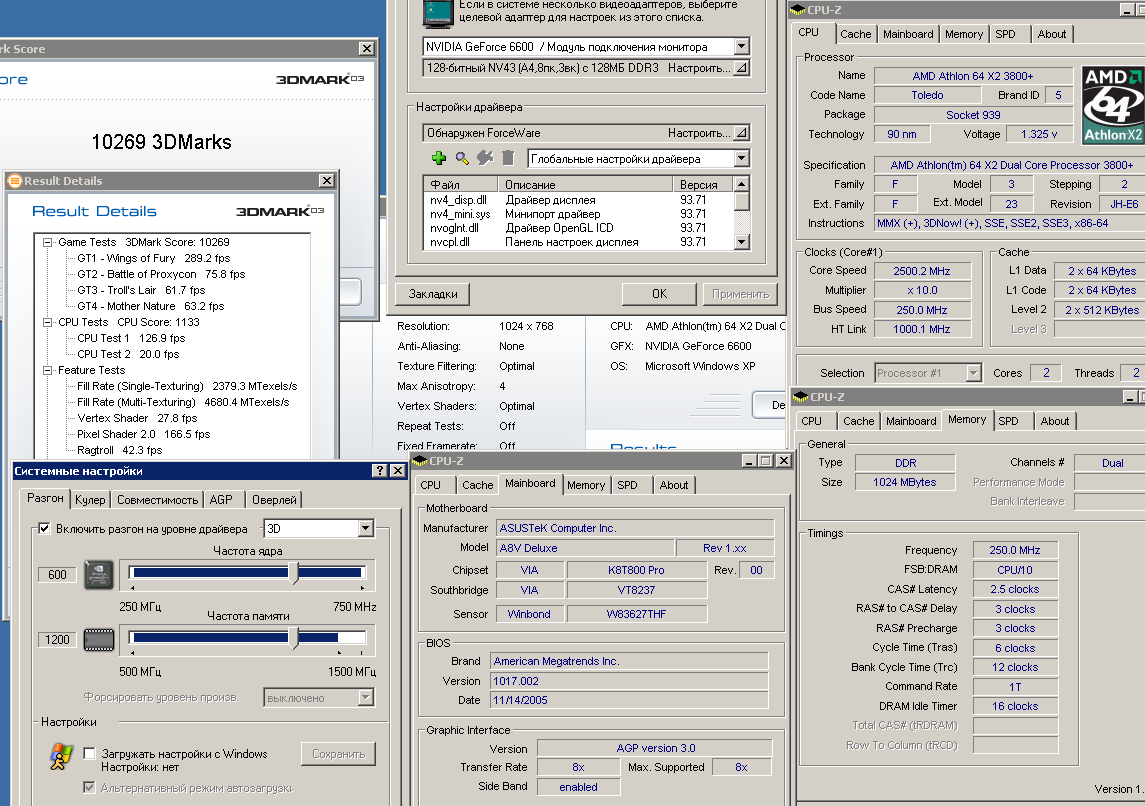Click the core frequency value field 600
This screenshot has height=806, width=1145.
(x=57, y=575)
